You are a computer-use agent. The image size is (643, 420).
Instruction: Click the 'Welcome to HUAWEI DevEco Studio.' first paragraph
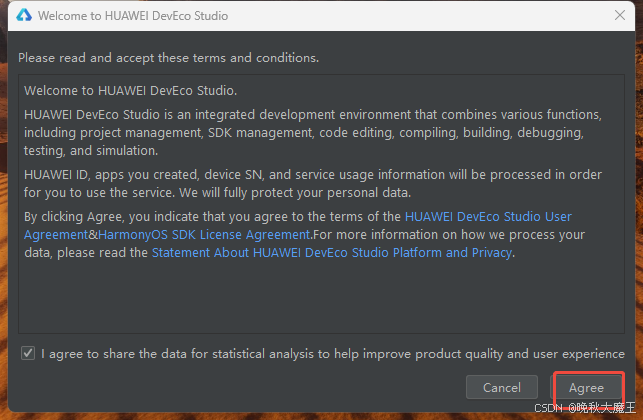tap(131, 92)
